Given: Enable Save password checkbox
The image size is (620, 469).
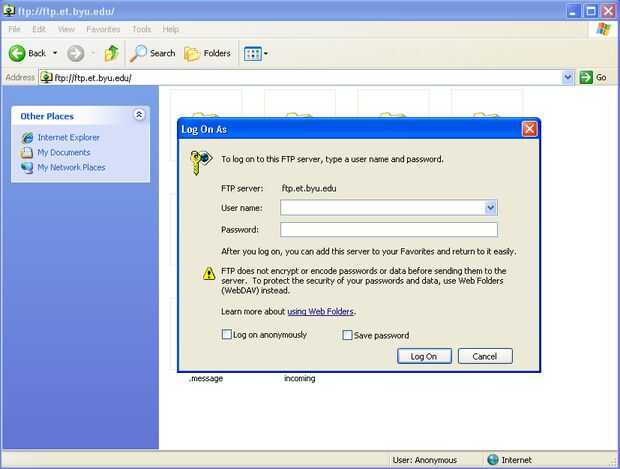Looking at the screenshot, I should pos(347,335).
